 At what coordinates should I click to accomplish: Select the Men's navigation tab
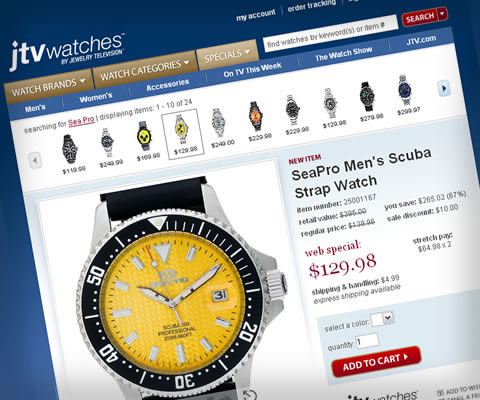click(x=35, y=108)
